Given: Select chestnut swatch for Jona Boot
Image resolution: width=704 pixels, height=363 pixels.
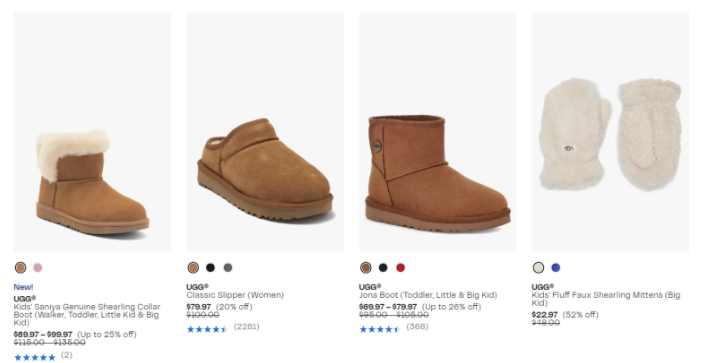Looking at the screenshot, I should tap(365, 268).
